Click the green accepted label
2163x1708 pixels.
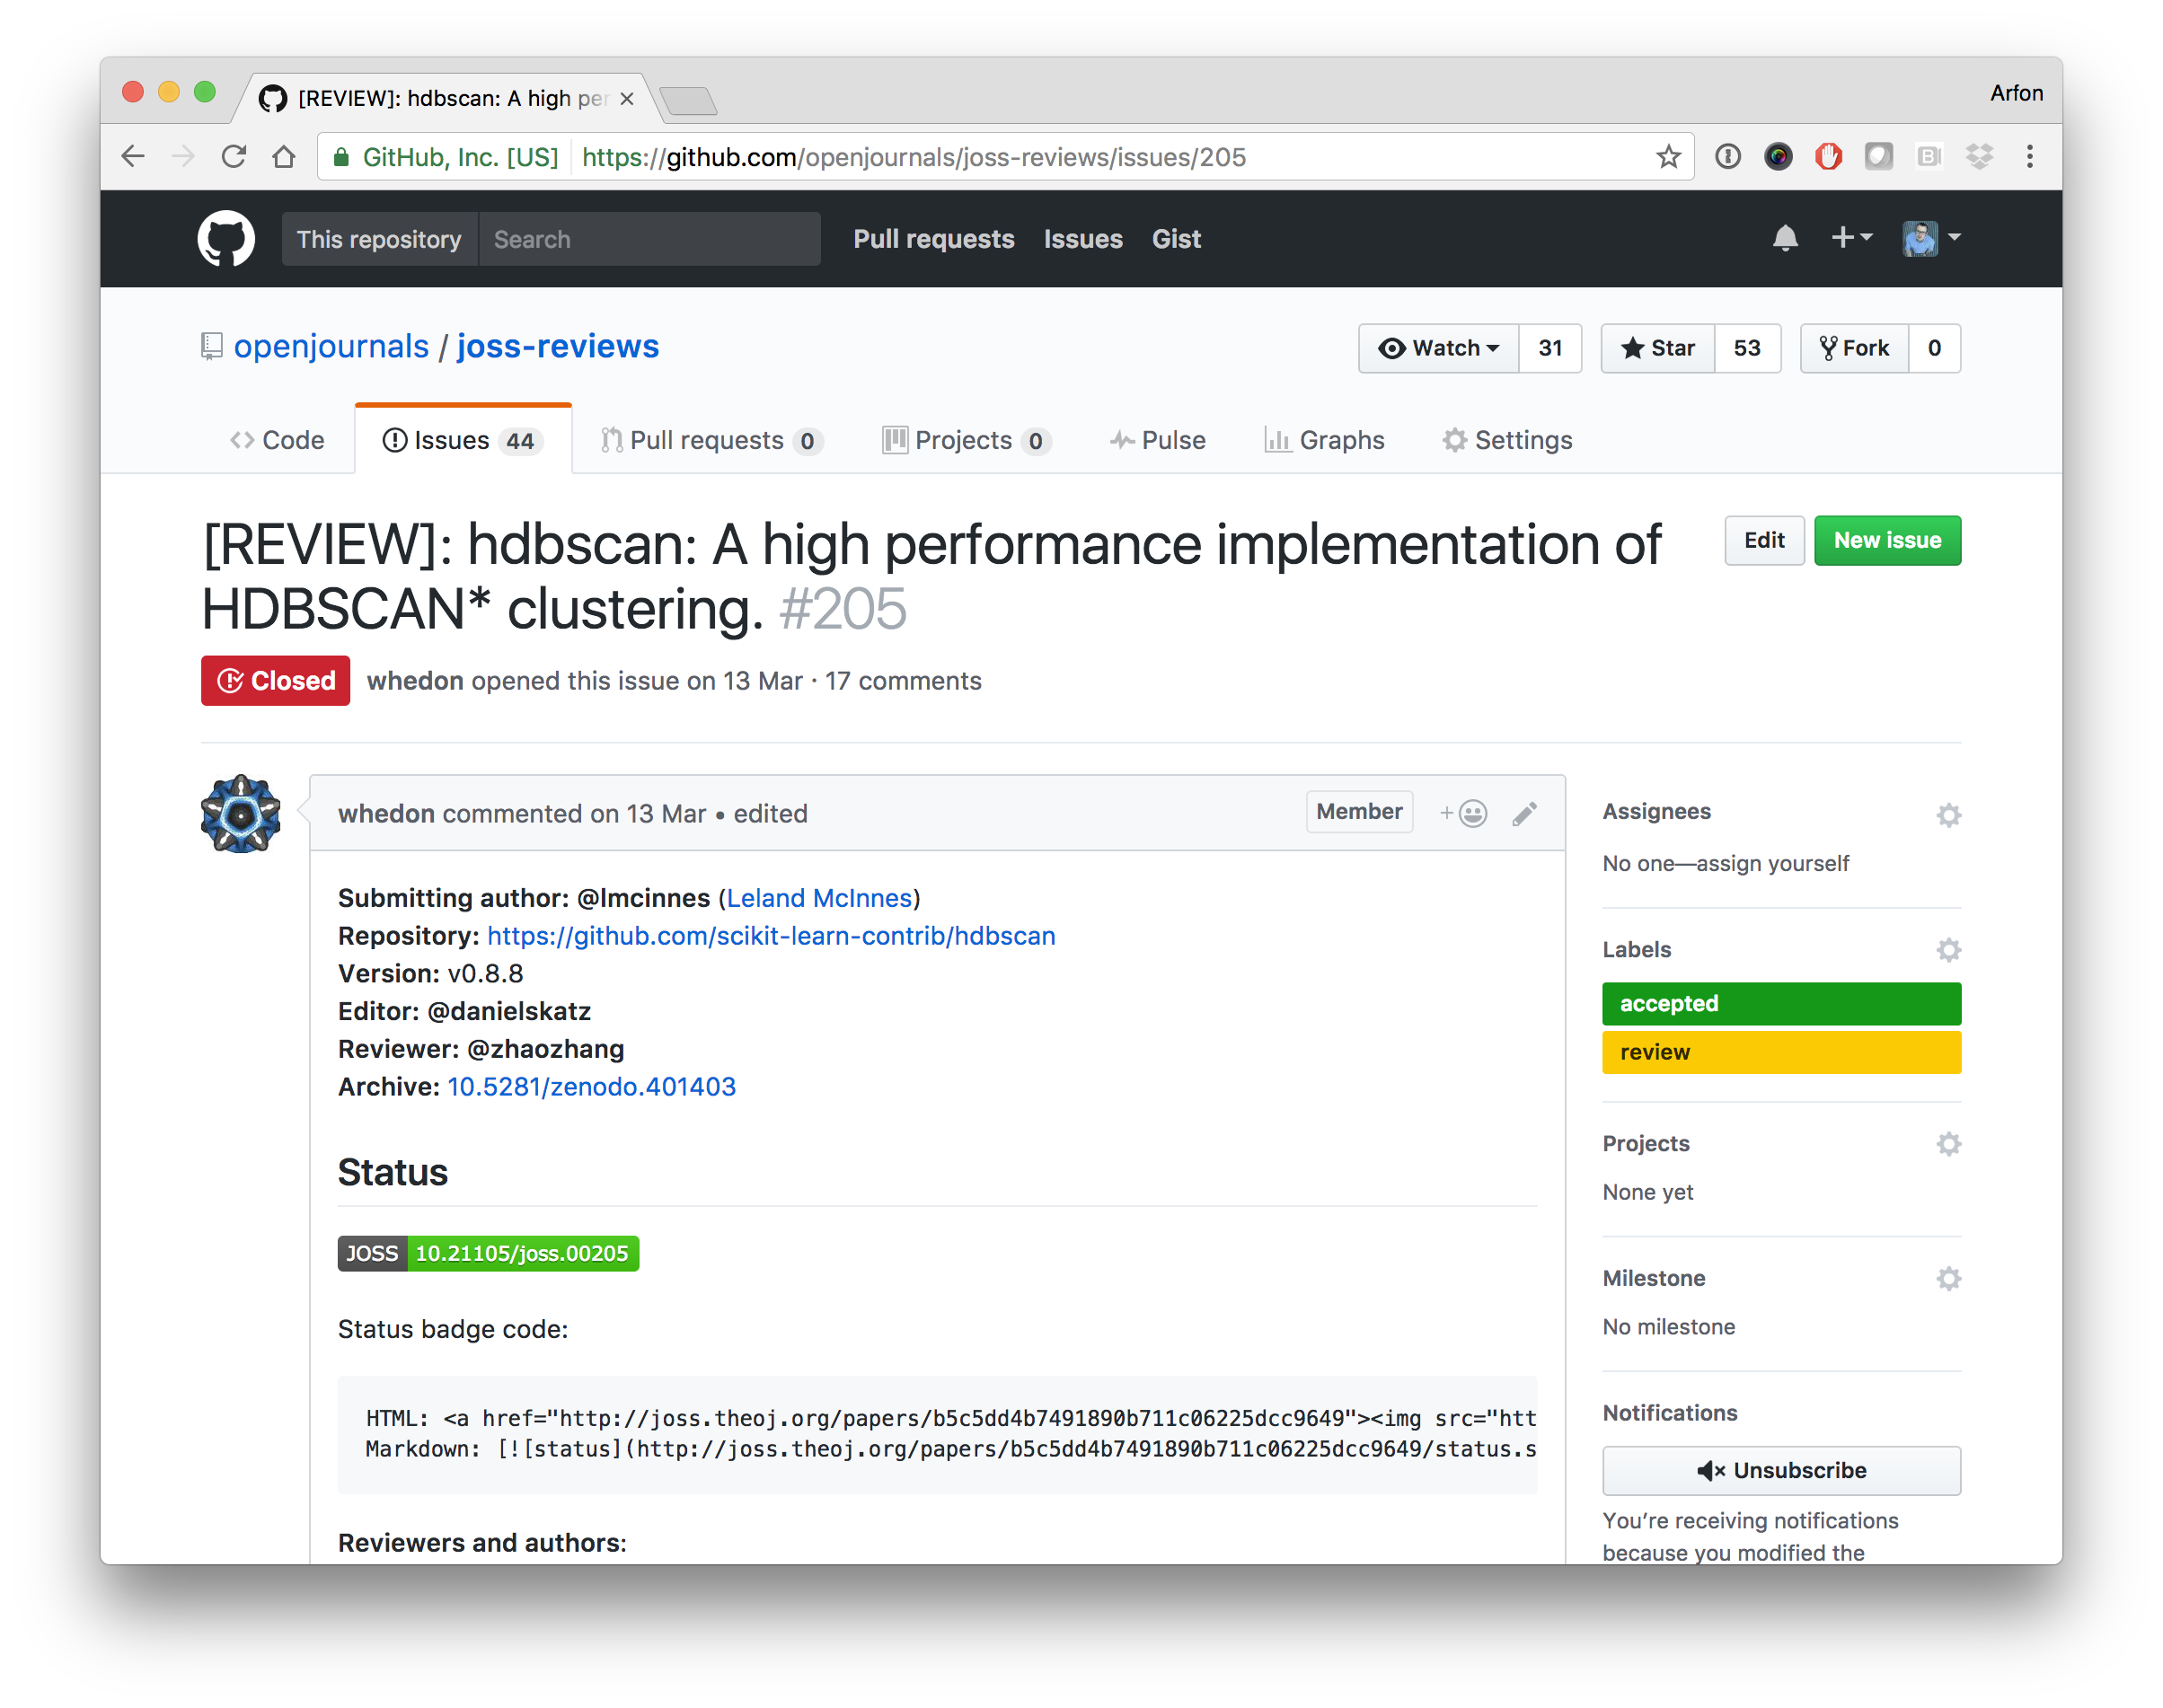click(x=1781, y=1004)
